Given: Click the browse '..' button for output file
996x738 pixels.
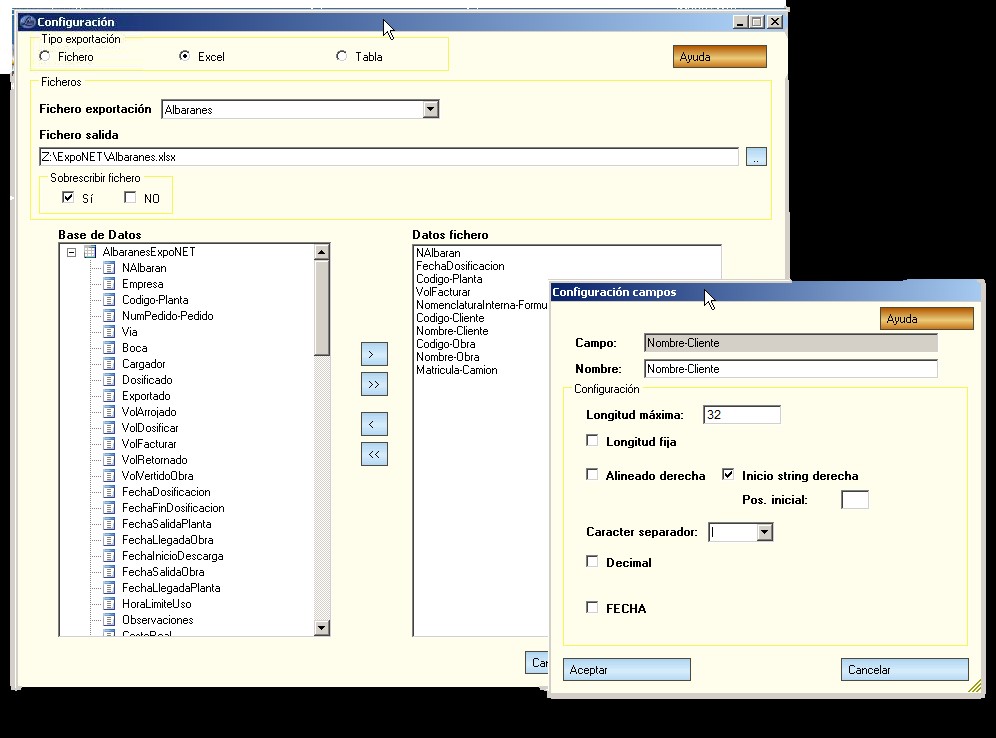Looking at the screenshot, I should 756,157.
